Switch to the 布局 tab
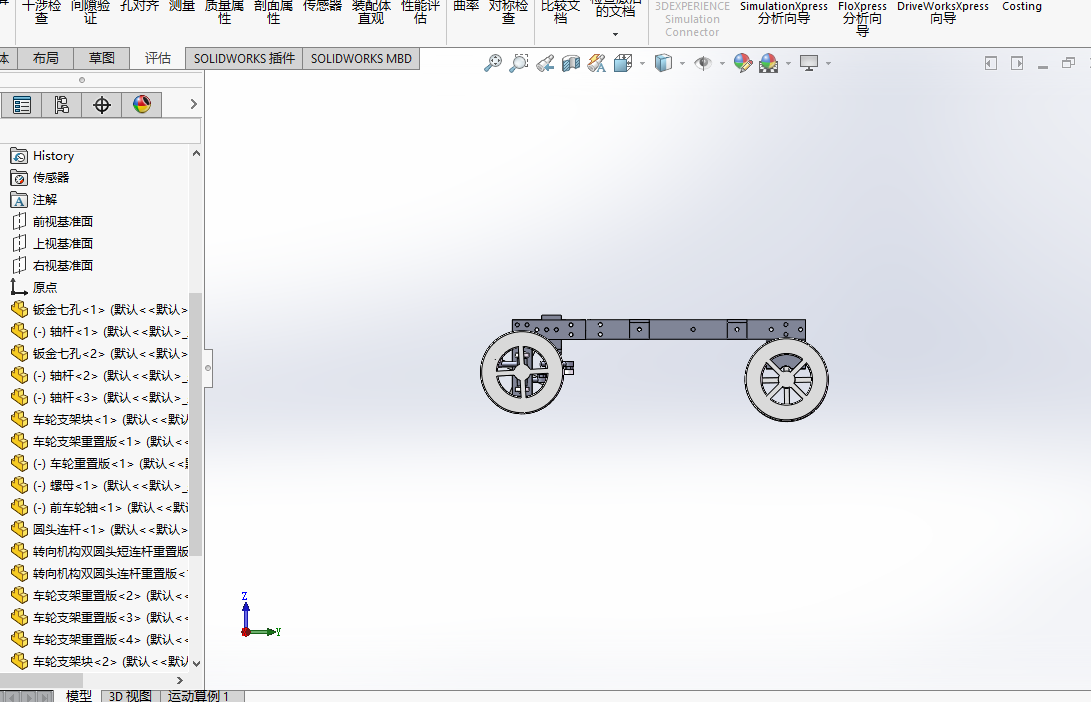Viewport: 1091px width, 702px height. [x=46, y=58]
